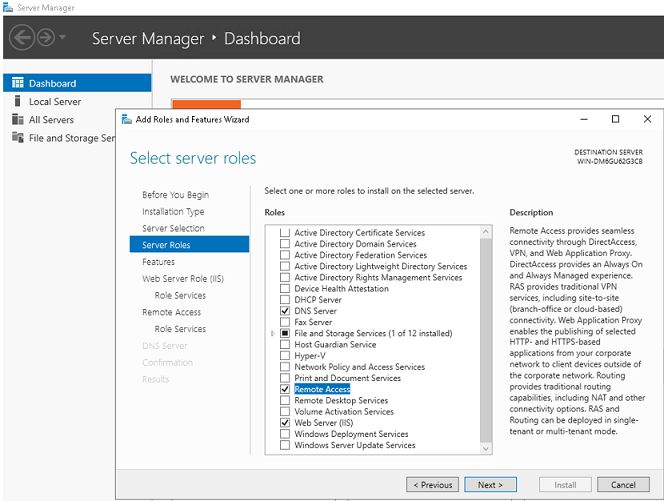Viewport: 664px width, 501px height.
Task: Expand the File and Storage Services node
Action: point(273,333)
